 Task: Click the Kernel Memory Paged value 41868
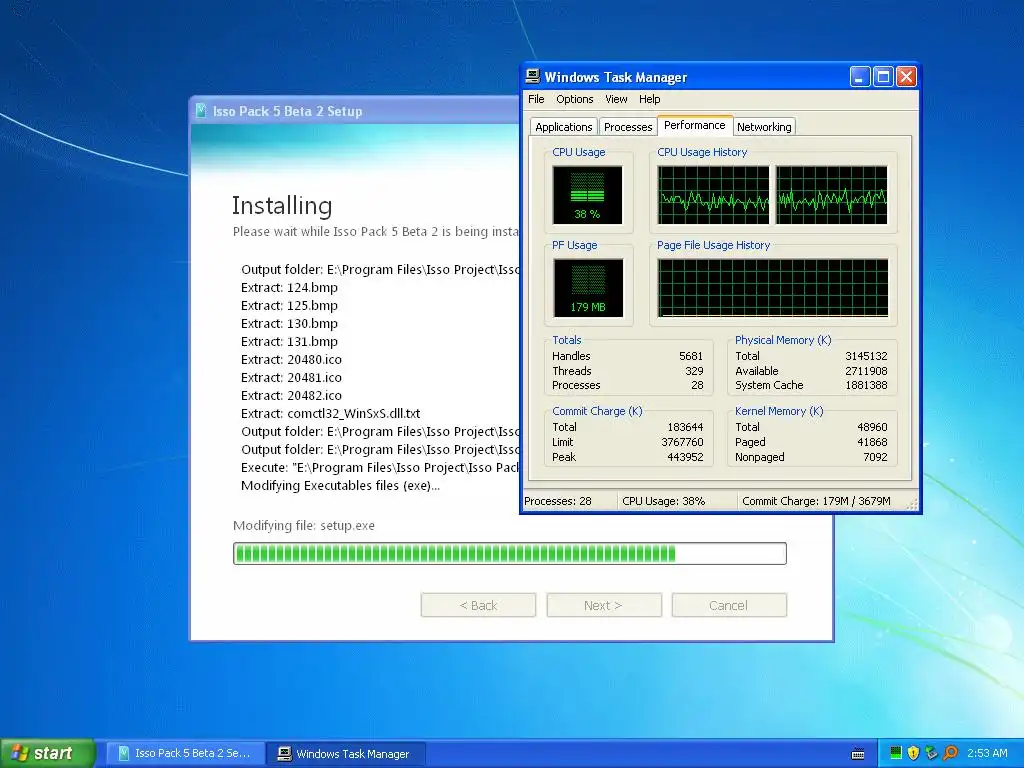pyautogui.click(x=872, y=442)
